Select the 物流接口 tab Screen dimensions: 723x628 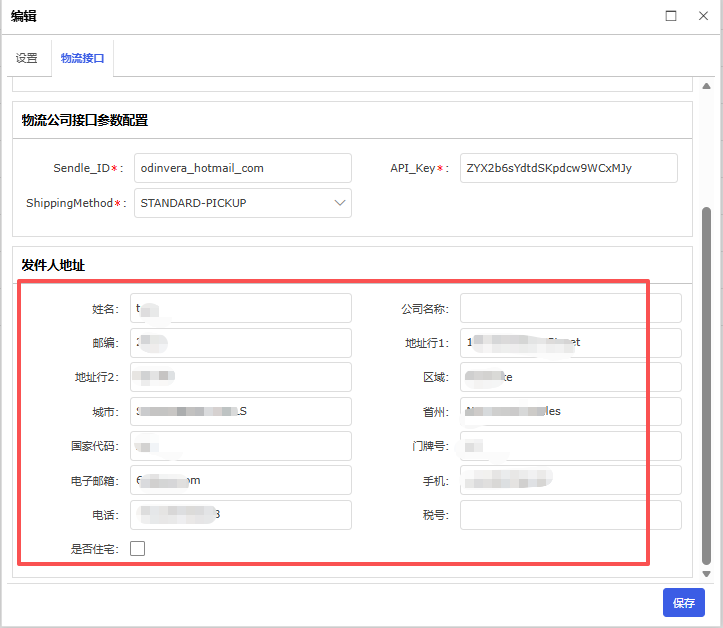(82, 59)
